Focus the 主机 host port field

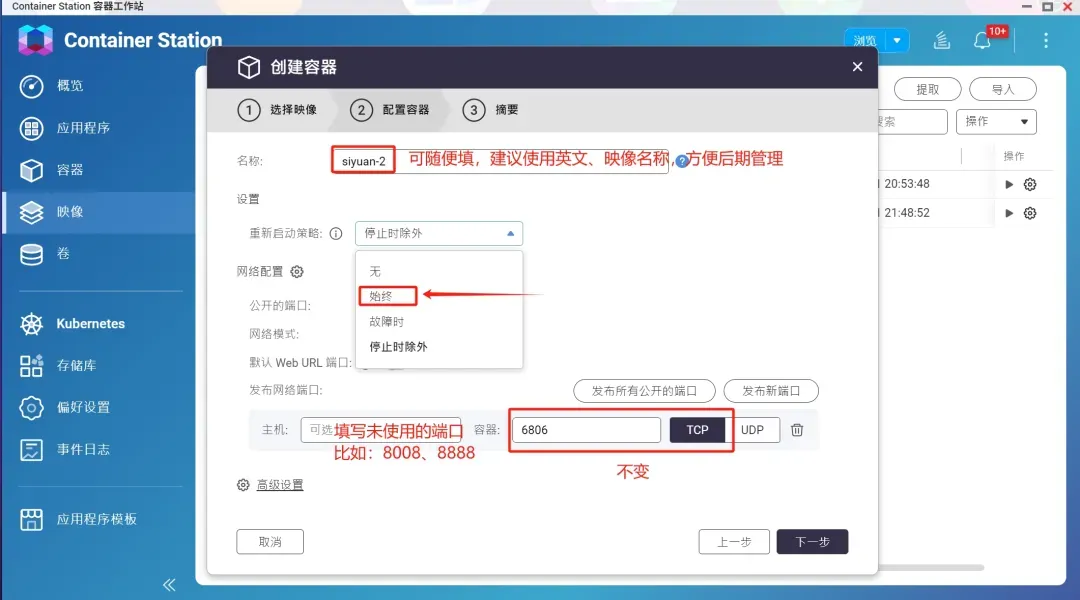(381, 430)
